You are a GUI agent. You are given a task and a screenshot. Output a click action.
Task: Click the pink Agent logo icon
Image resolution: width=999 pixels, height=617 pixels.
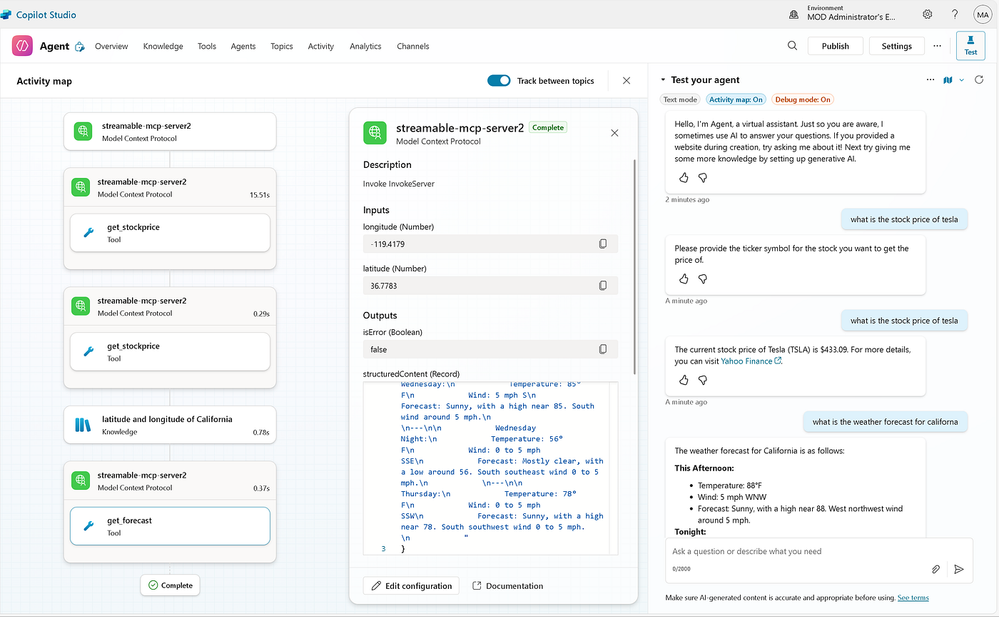click(22, 46)
